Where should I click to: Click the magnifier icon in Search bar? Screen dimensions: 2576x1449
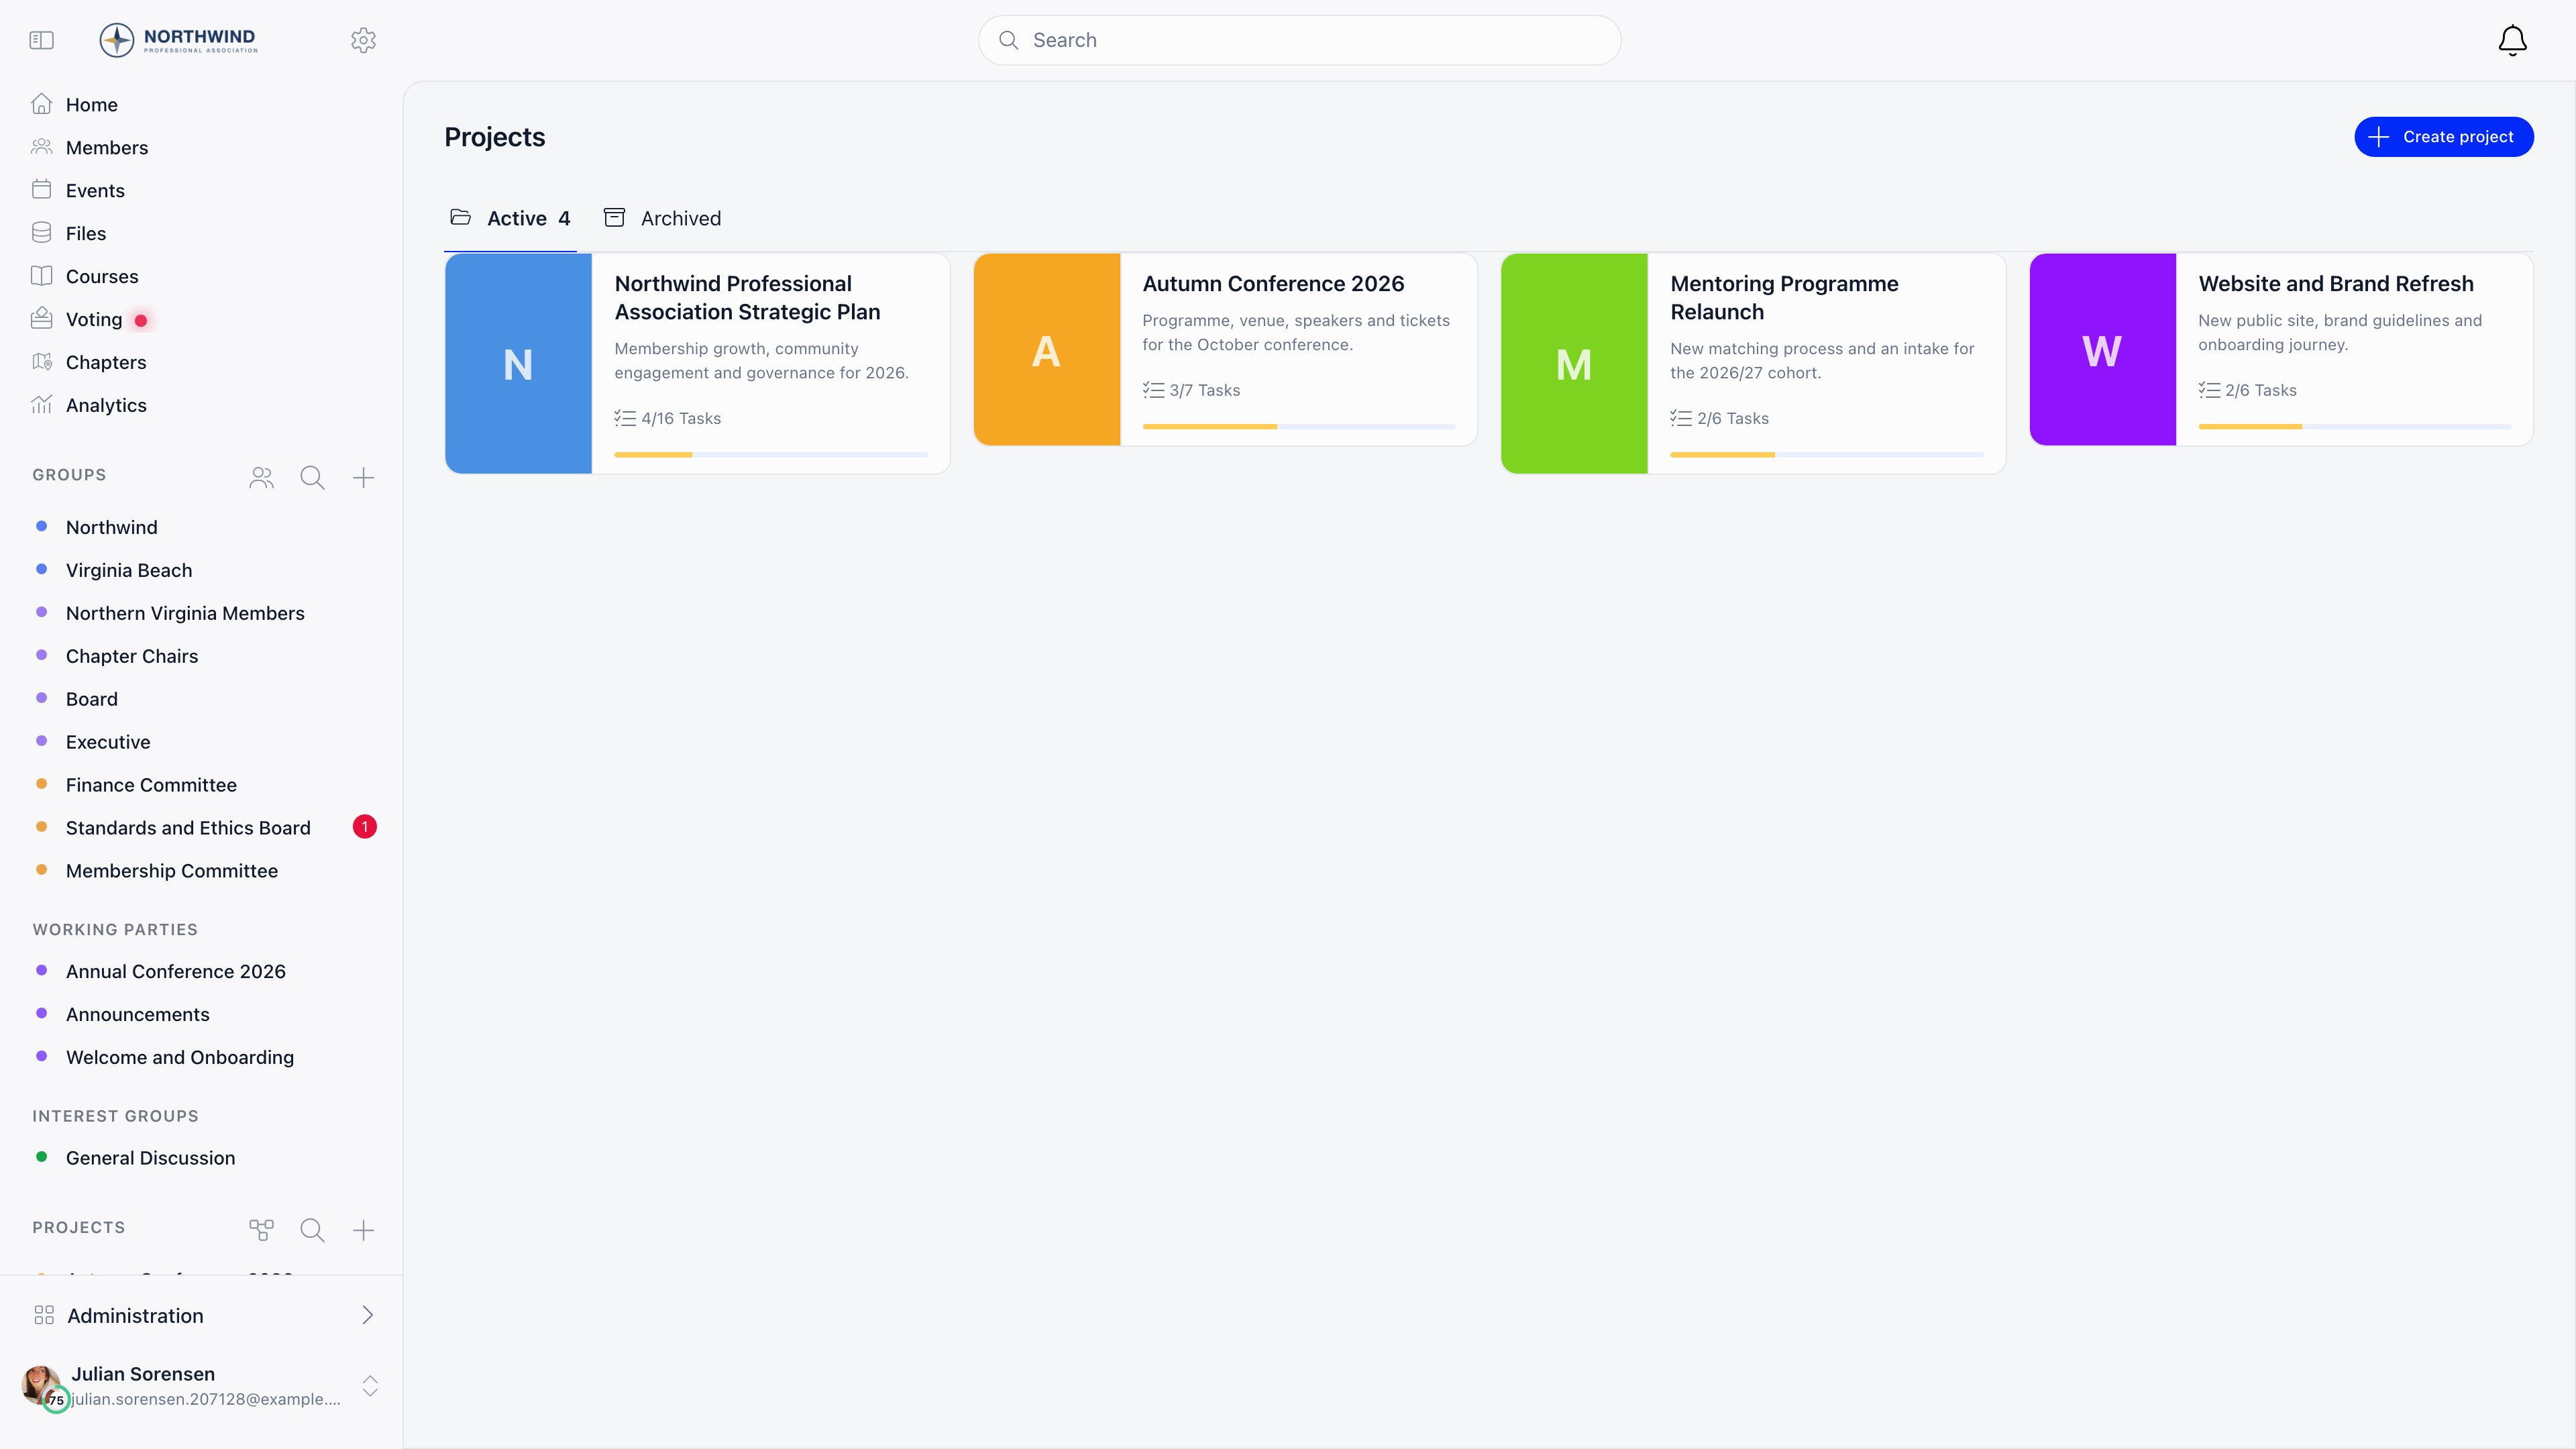(x=1009, y=40)
